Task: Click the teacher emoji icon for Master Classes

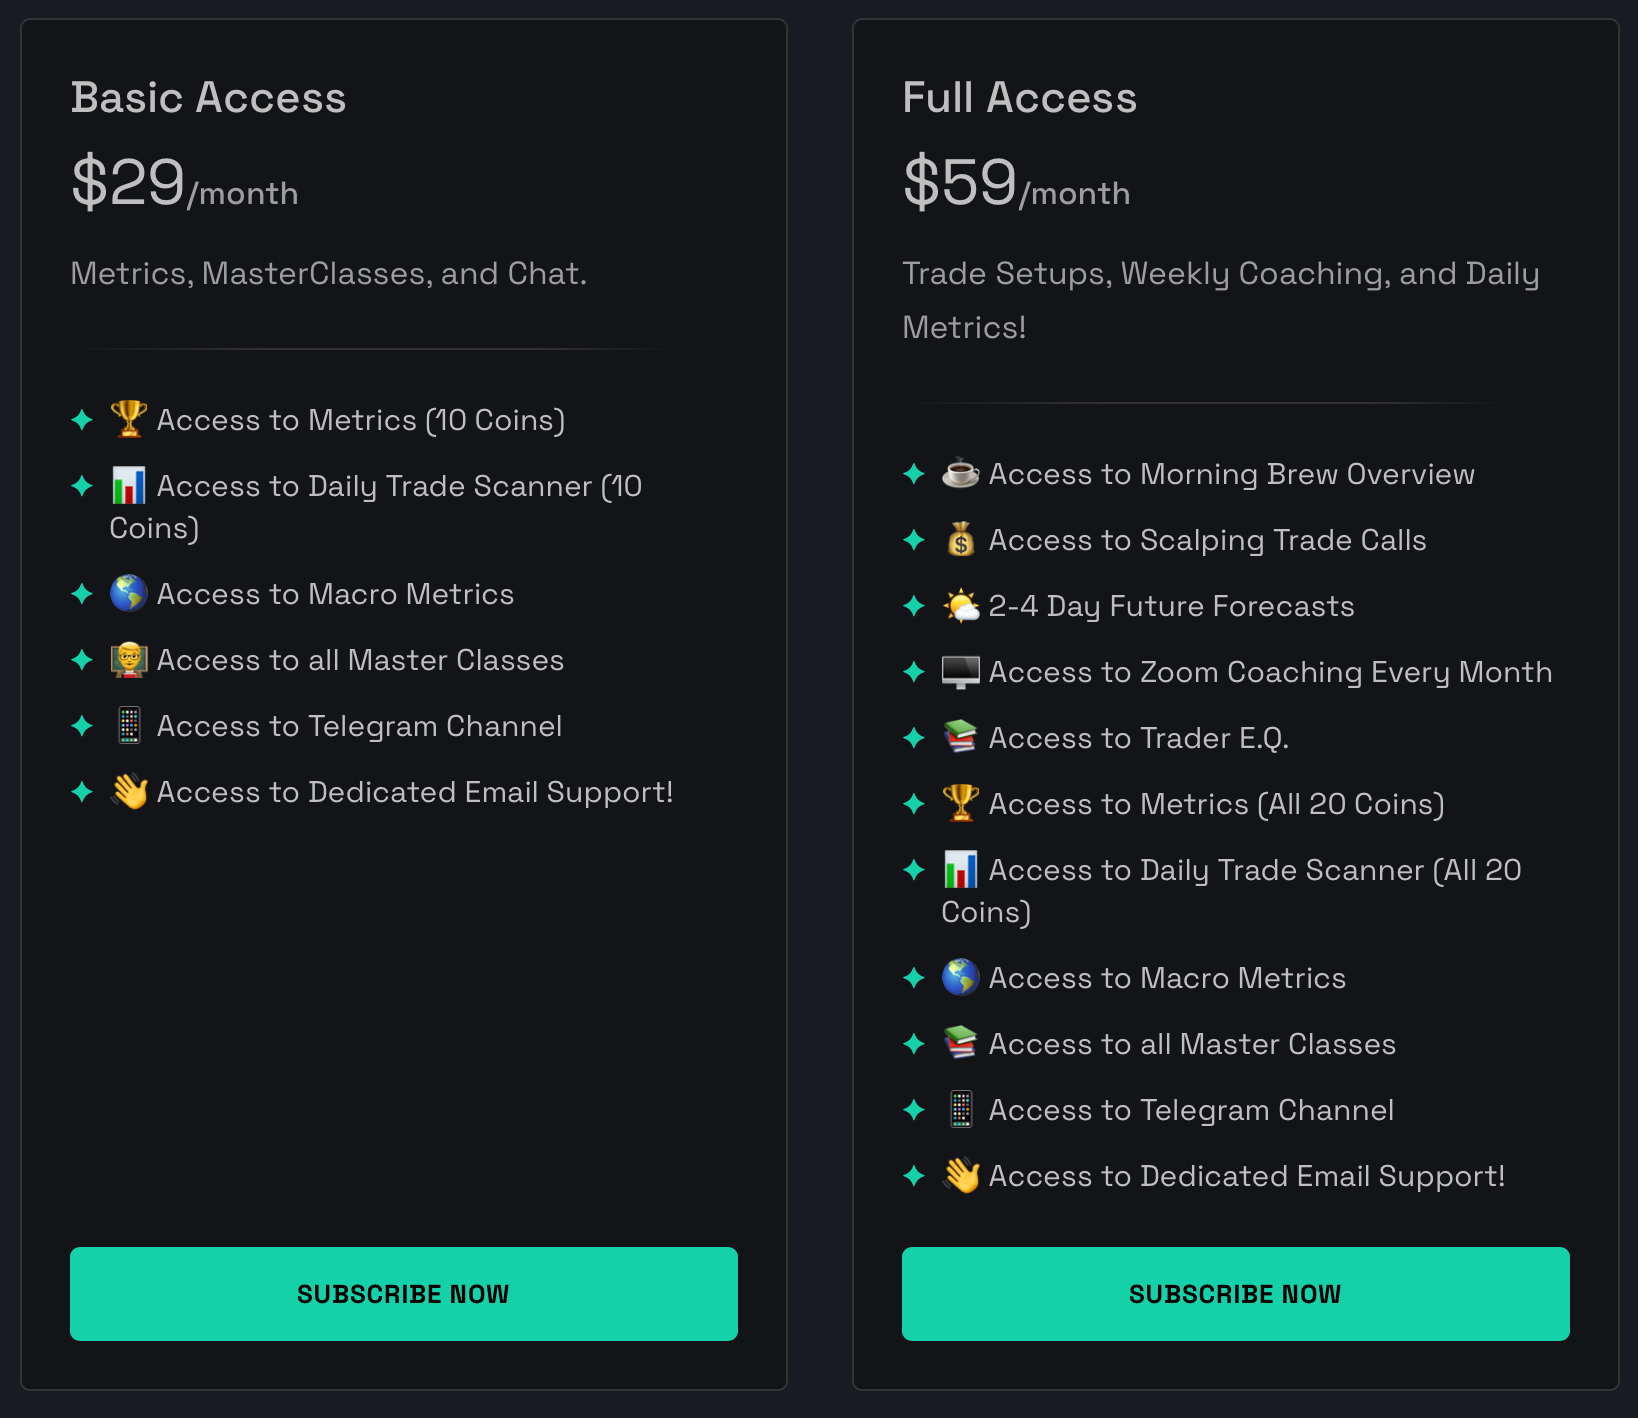Action: coord(129,660)
